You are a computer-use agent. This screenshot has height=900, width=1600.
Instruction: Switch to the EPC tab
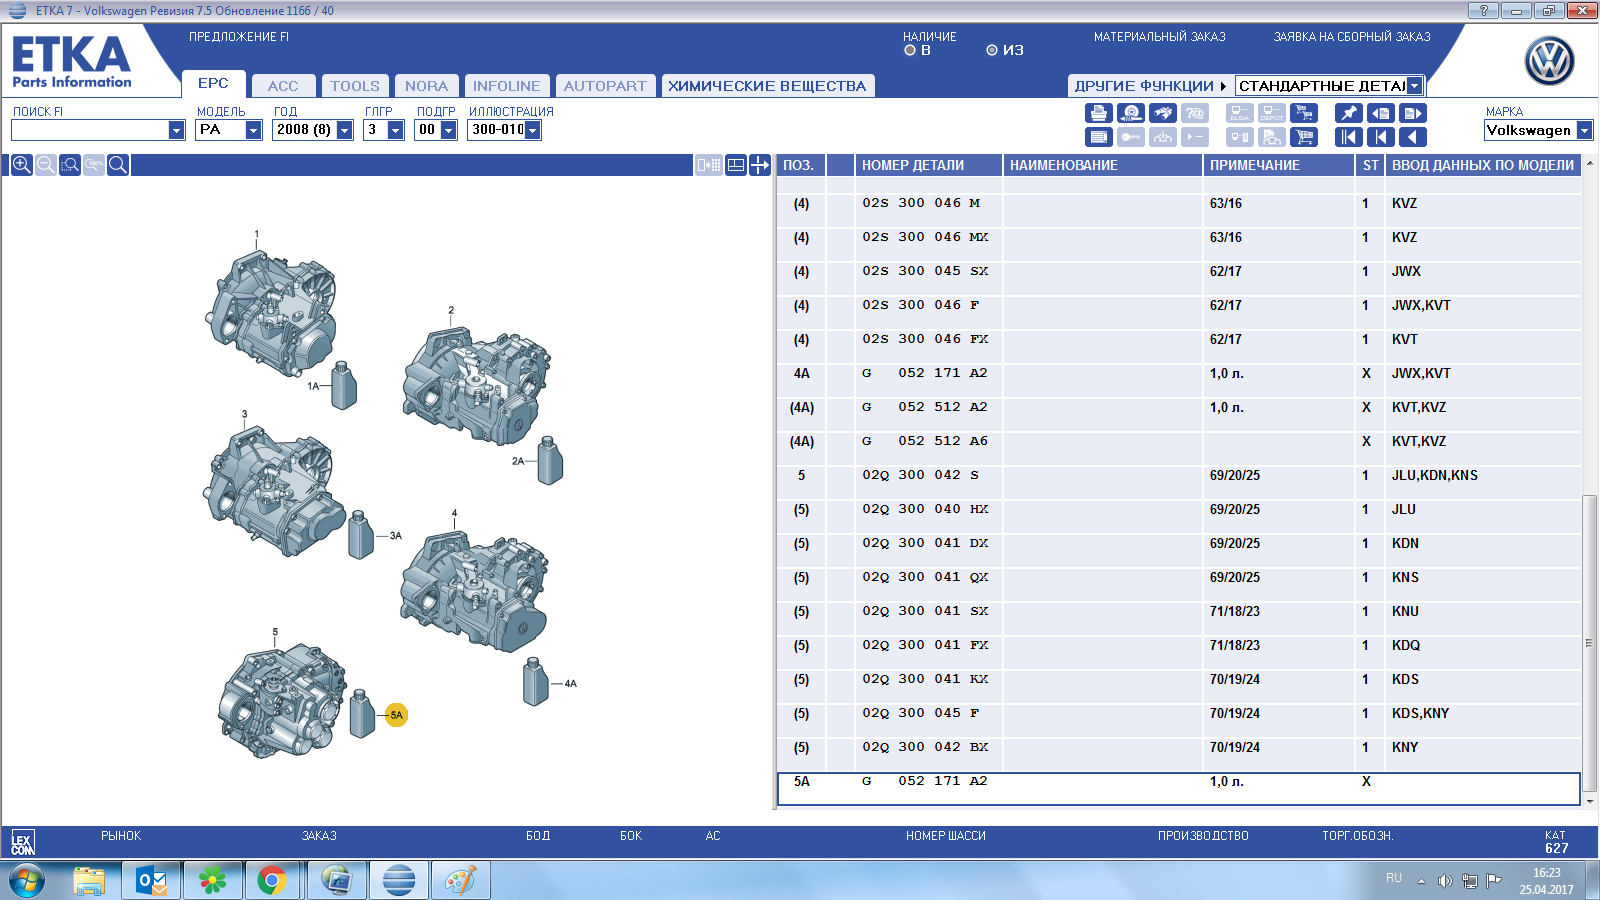(213, 83)
